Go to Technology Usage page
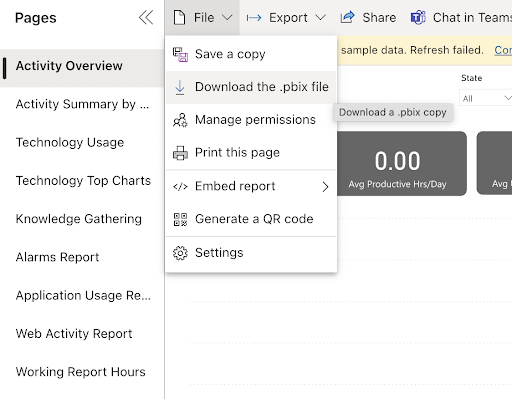This screenshot has width=512, height=399. tap(82, 143)
